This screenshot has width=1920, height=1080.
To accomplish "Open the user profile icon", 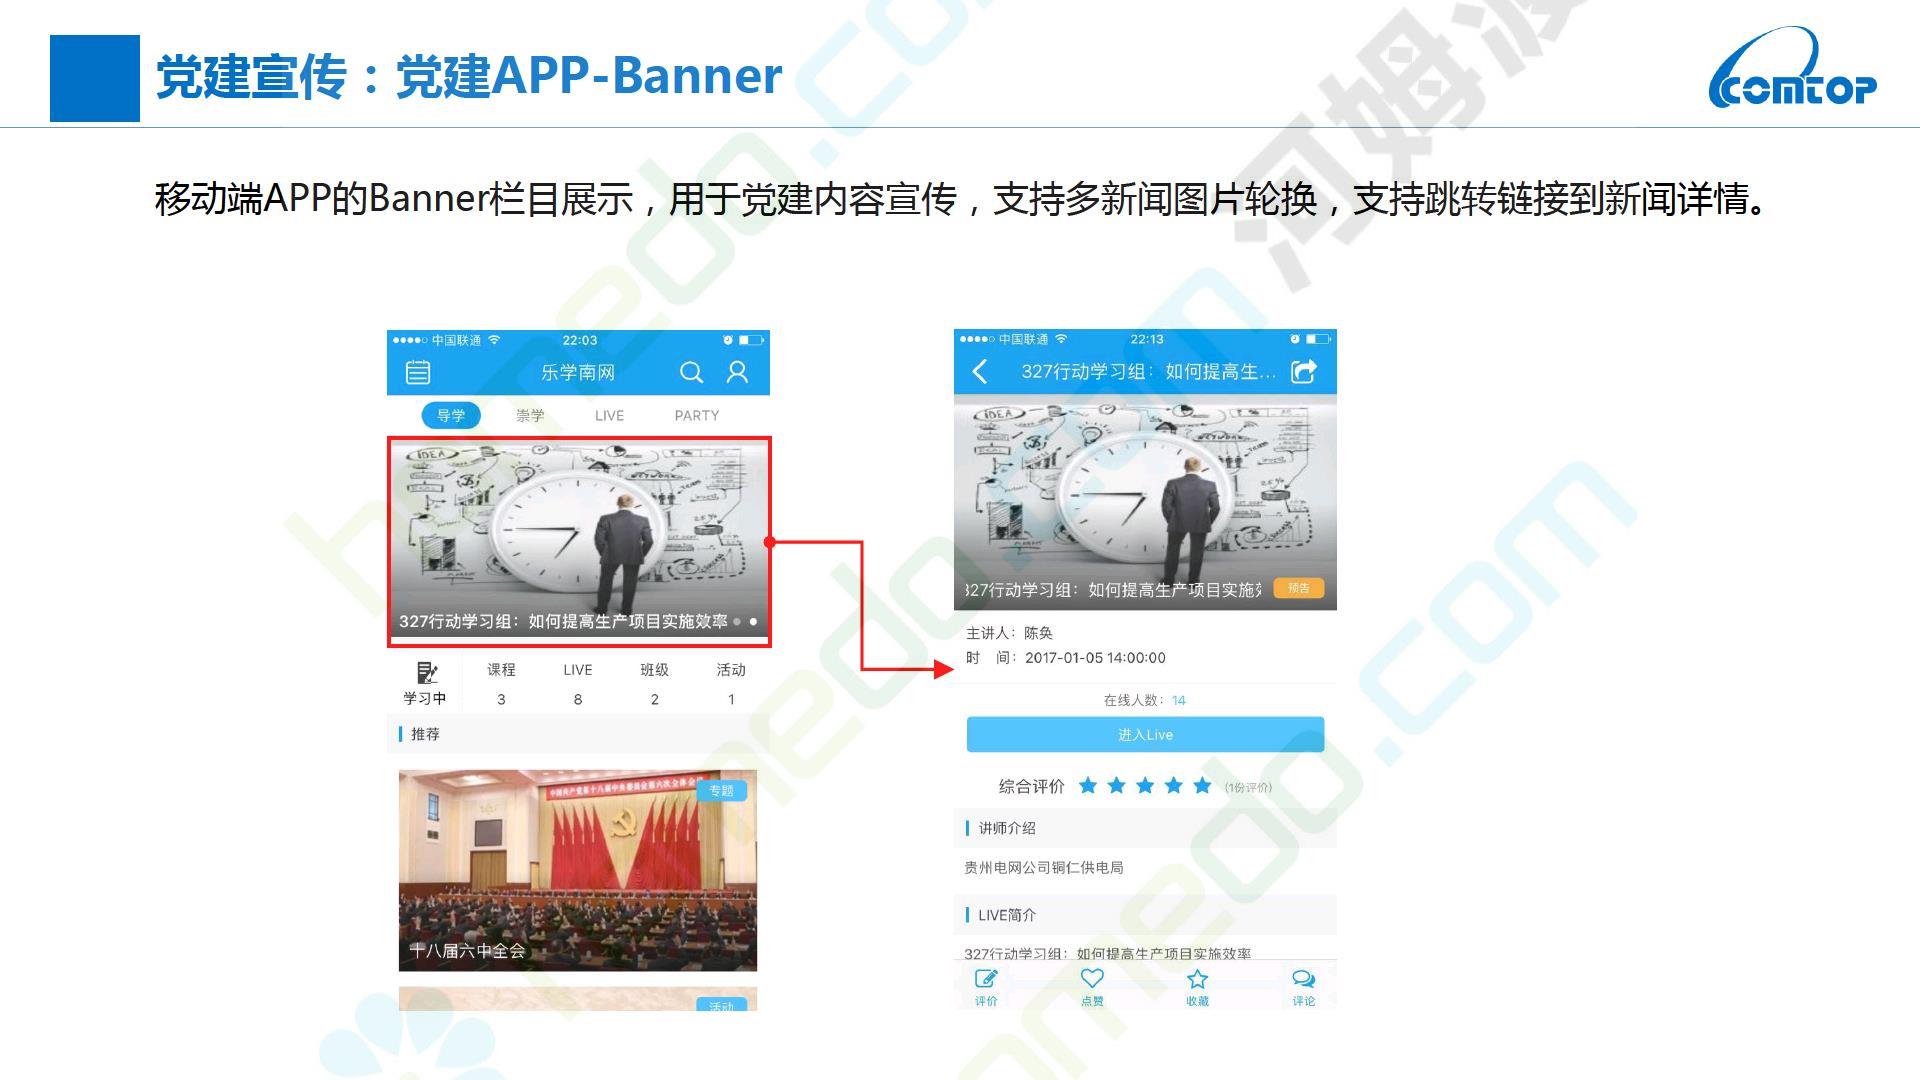I will [737, 373].
